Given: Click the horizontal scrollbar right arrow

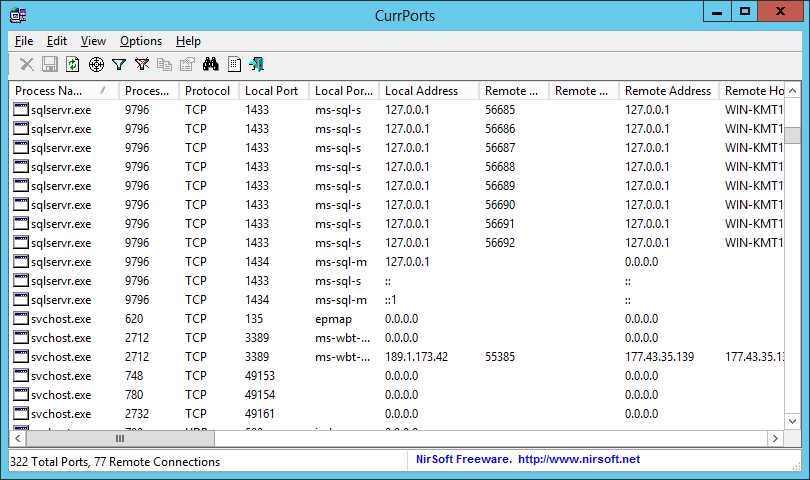Looking at the screenshot, I should tap(775, 438).
